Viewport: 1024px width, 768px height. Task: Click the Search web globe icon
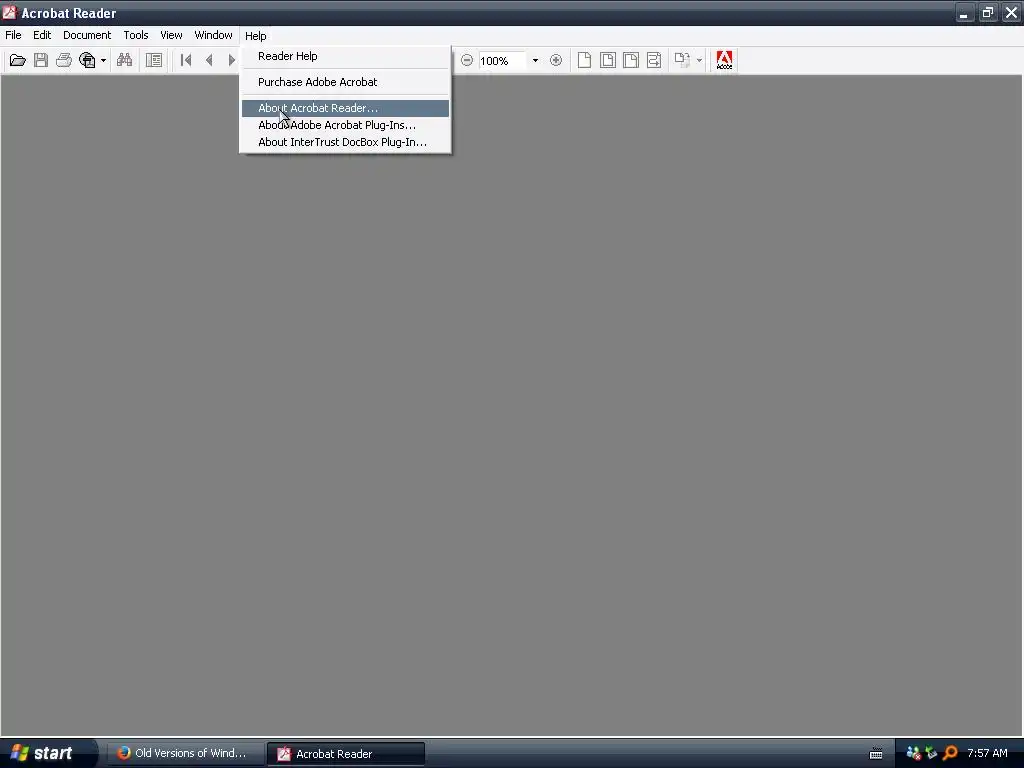click(87, 61)
